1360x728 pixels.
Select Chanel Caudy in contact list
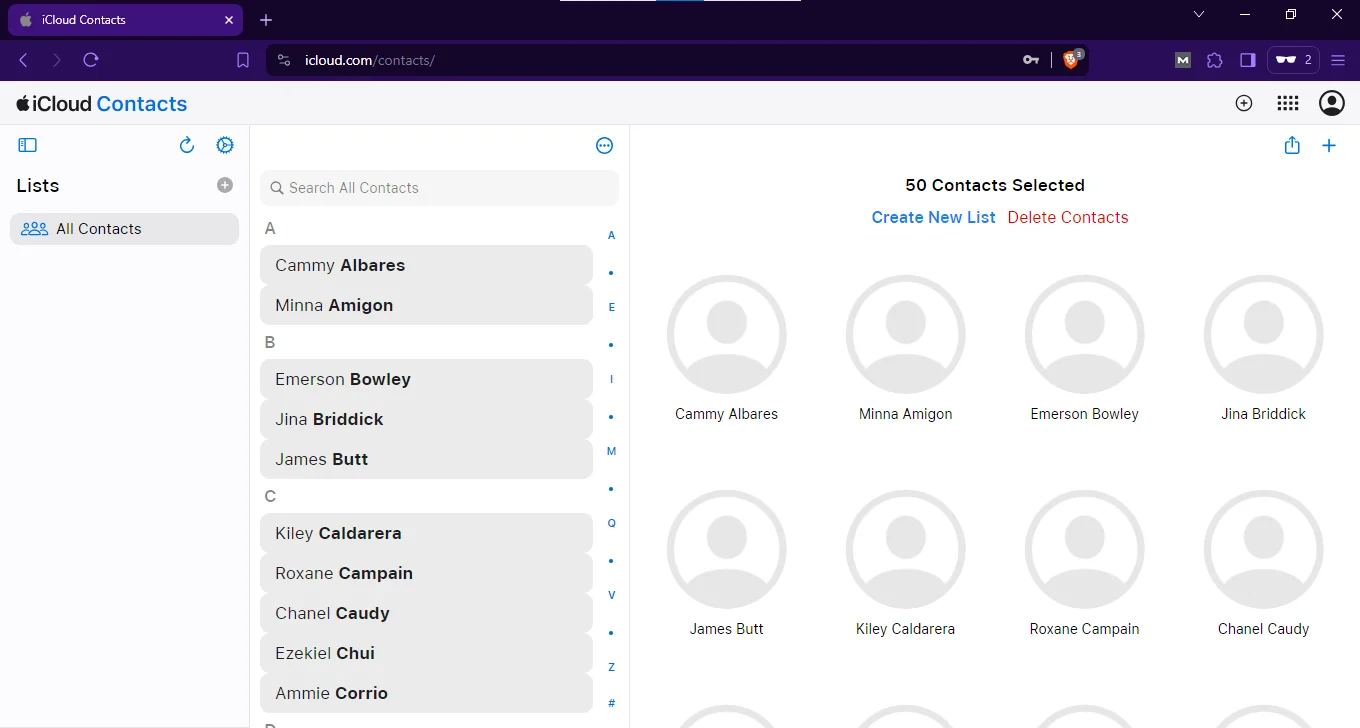click(426, 613)
